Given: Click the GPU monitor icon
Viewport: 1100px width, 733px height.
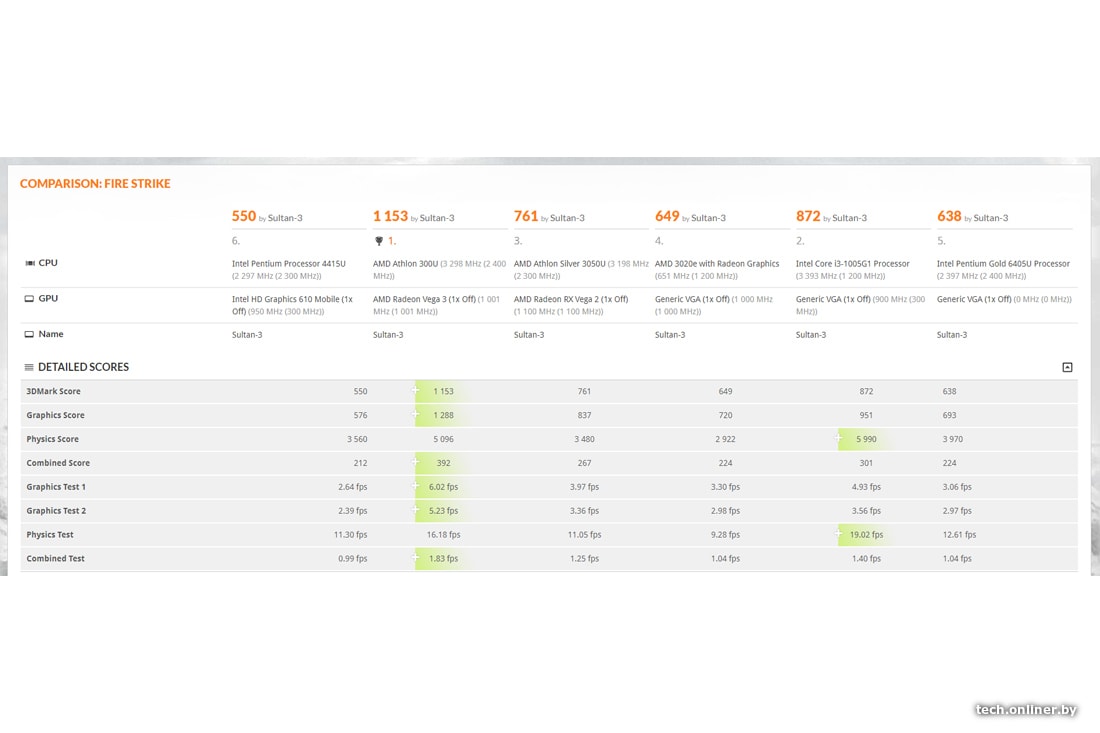Looking at the screenshot, I should (29, 299).
